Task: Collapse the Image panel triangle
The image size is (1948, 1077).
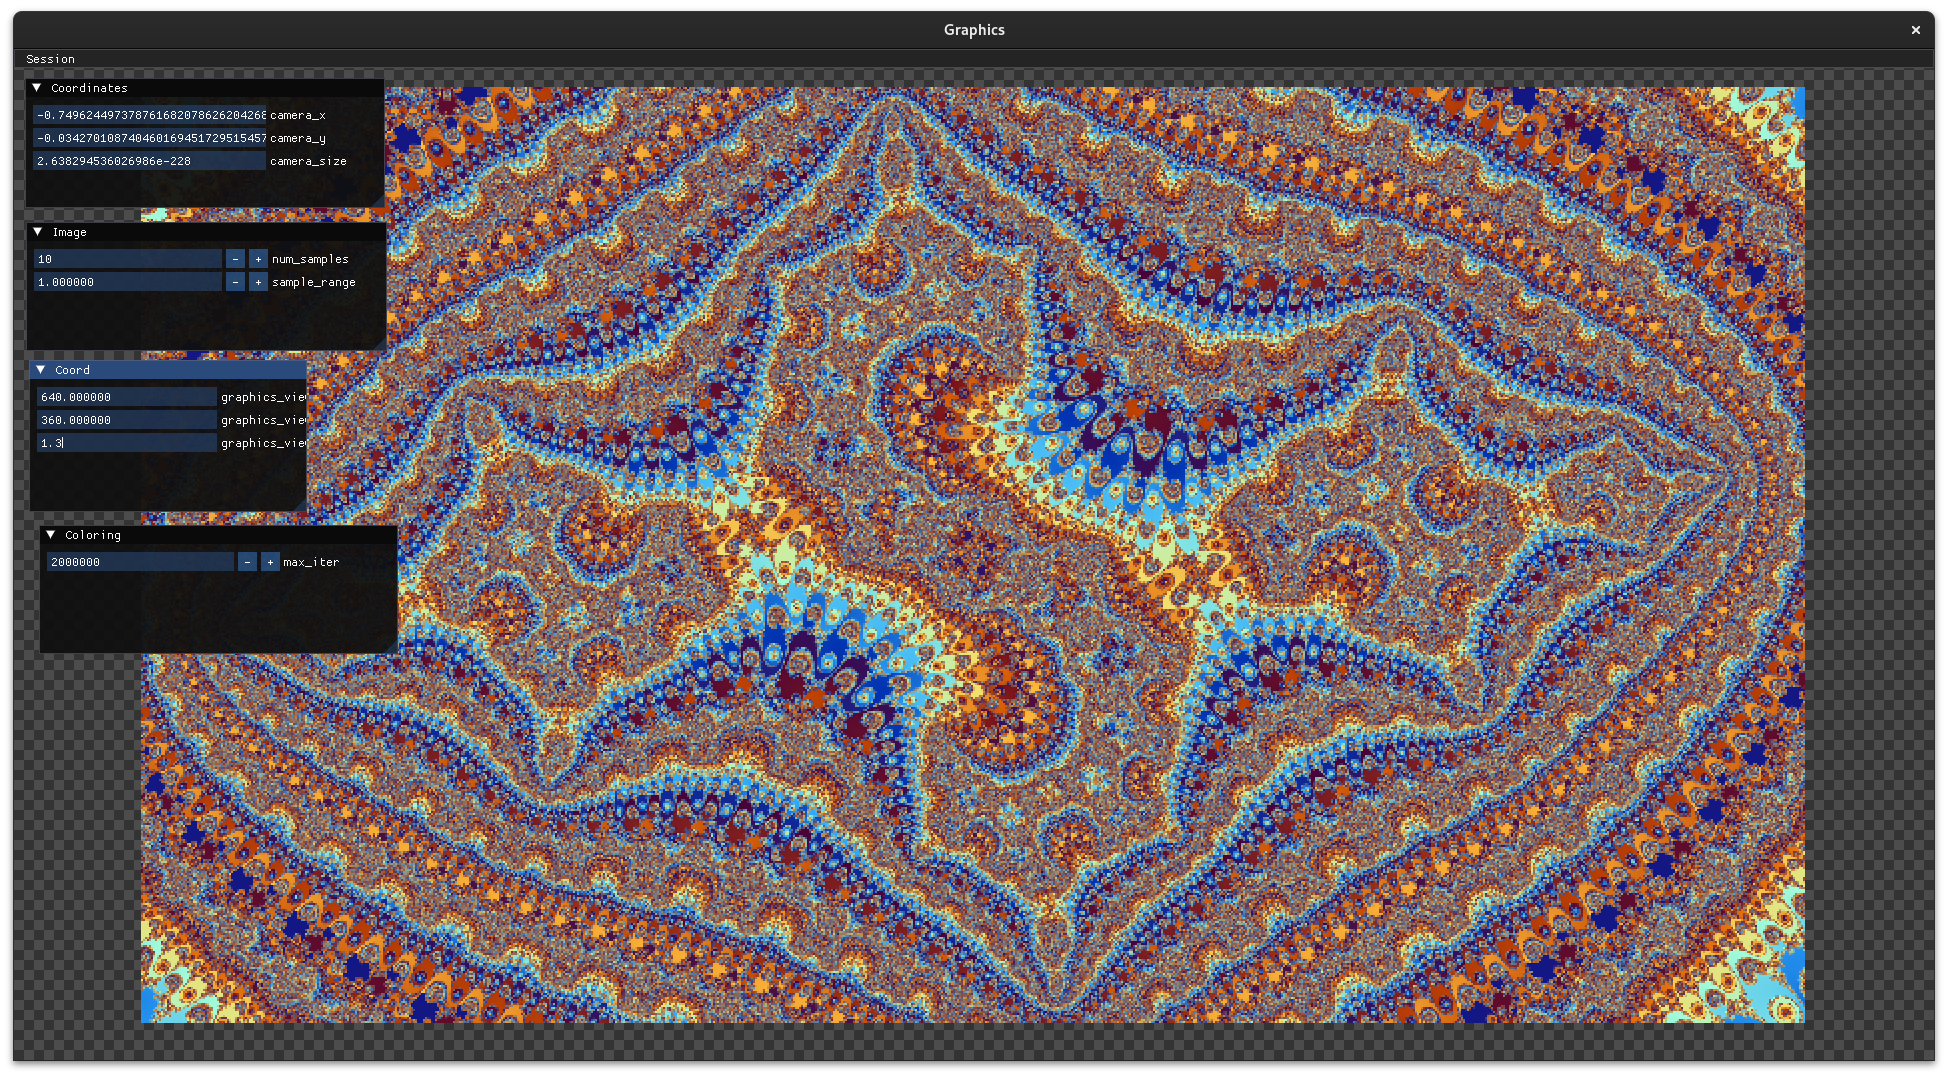Action: click(38, 232)
